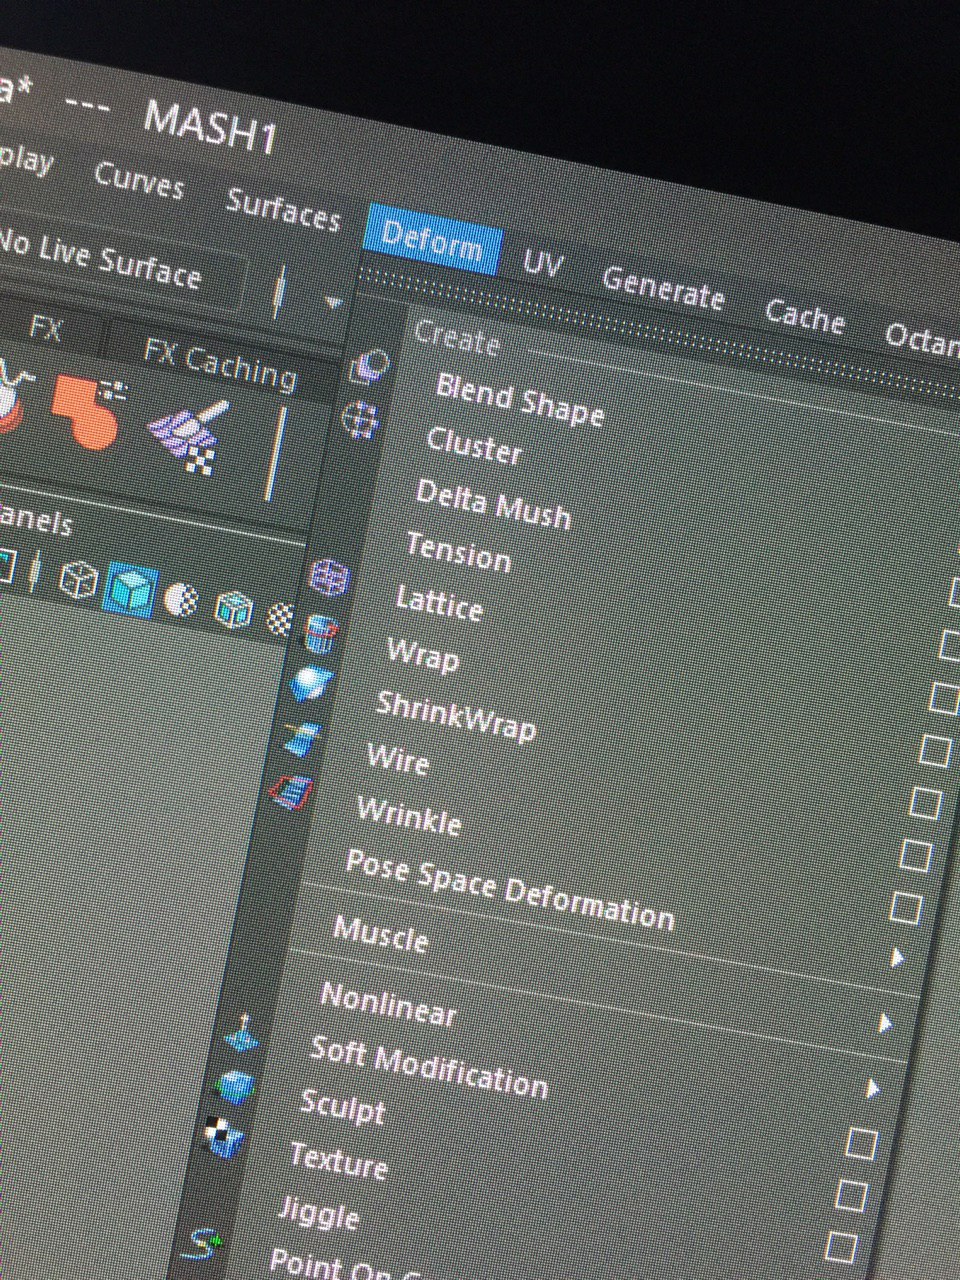The height and width of the screenshot is (1280, 960).
Task: Choose Soft Modification entry
Action: [429, 1066]
